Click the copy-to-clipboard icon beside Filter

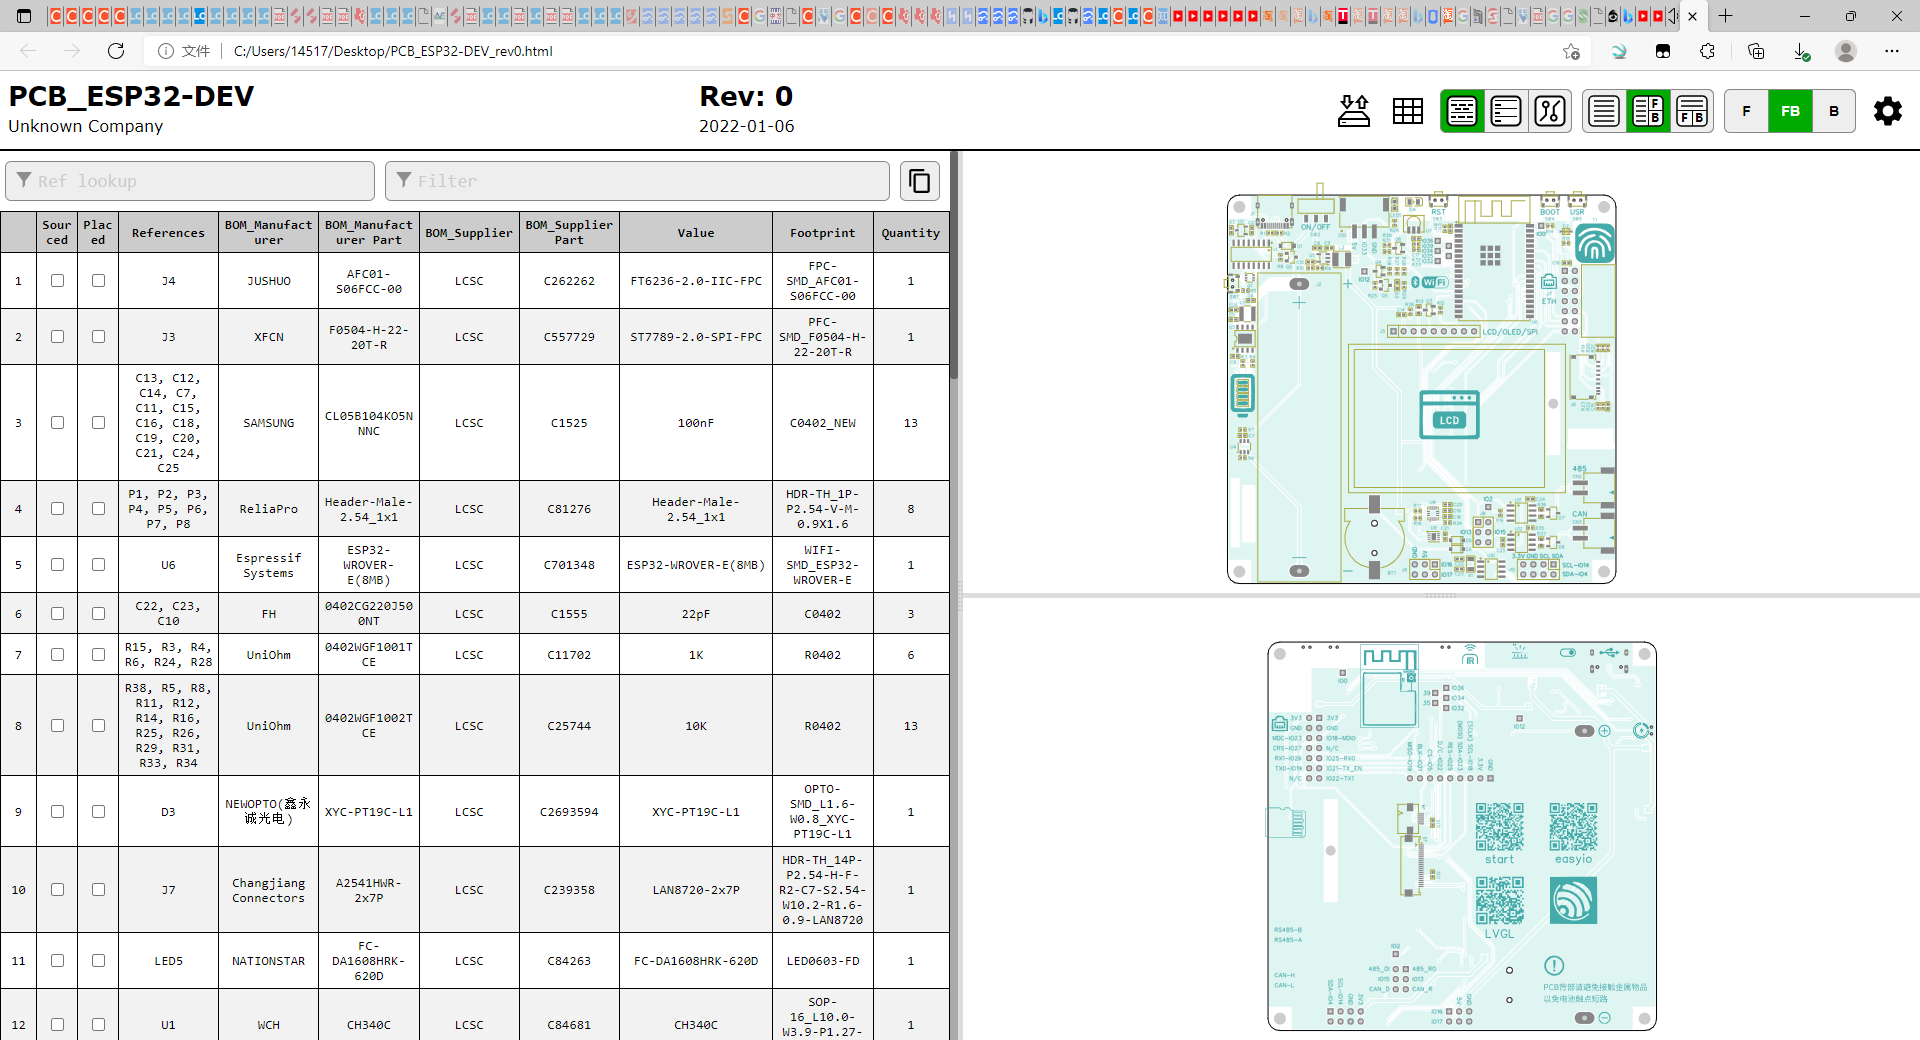click(x=919, y=181)
